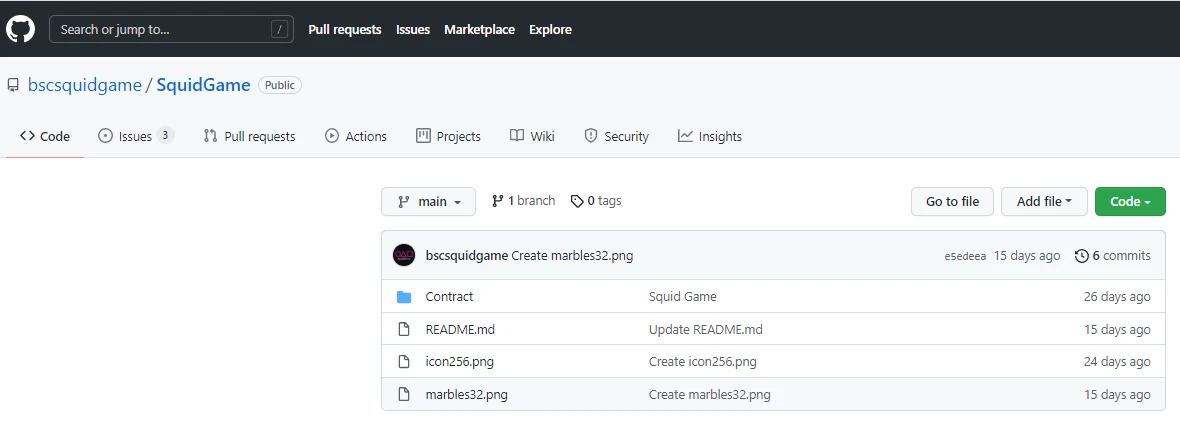Click the Go to file button
The height and width of the screenshot is (423, 1180).
[x=953, y=202]
